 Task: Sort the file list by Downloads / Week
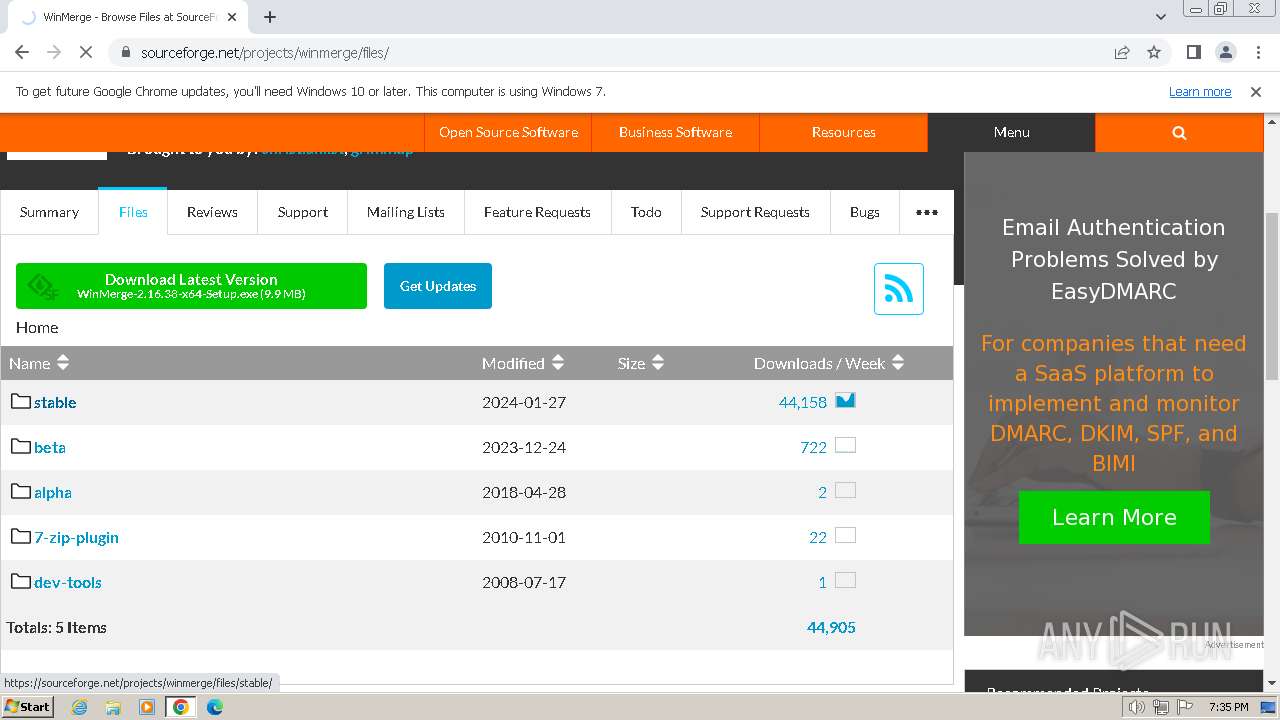coord(829,363)
